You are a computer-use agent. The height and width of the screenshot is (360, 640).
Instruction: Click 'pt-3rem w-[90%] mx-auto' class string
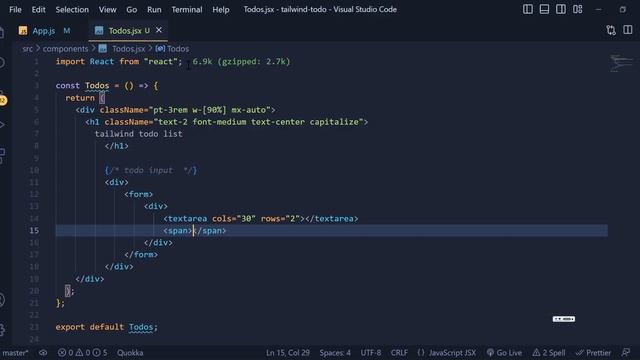click(x=209, y=110)
